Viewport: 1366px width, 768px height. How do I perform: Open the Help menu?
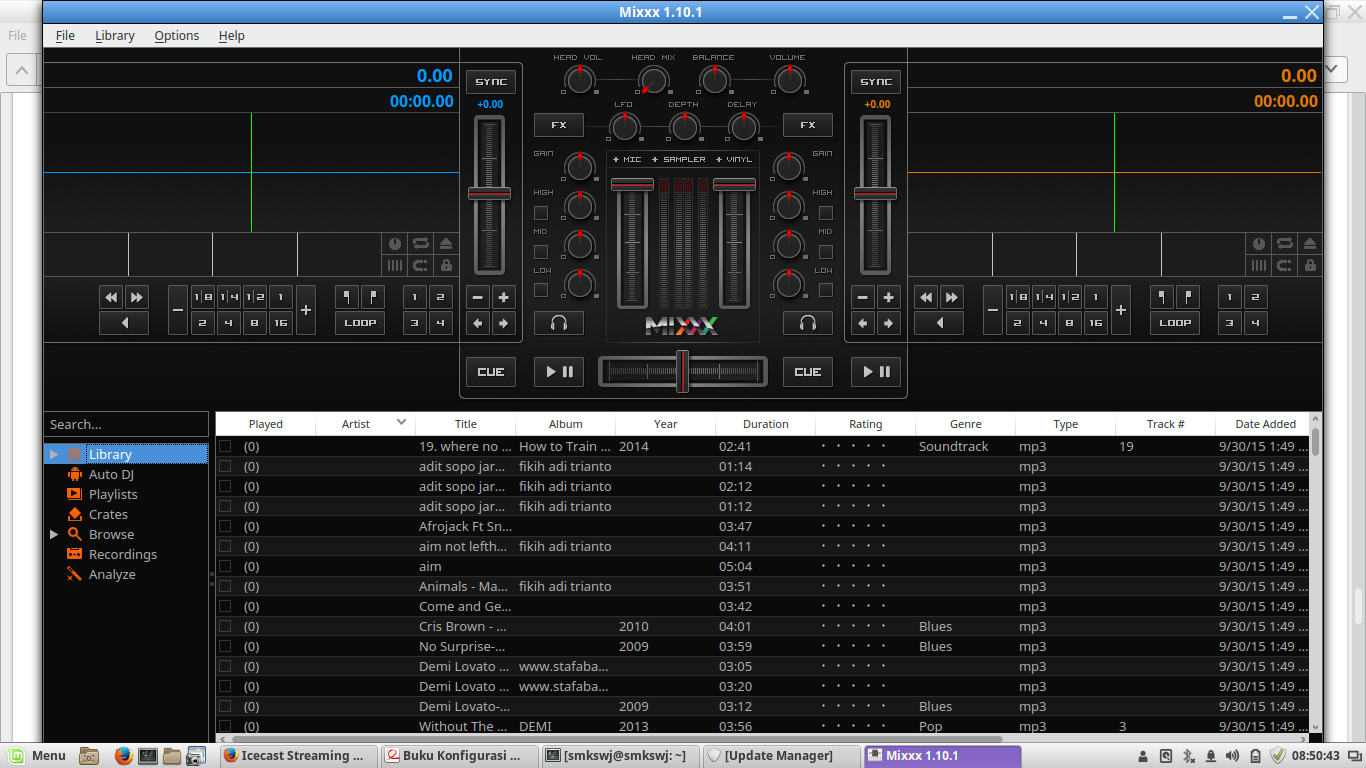tap(232, 35)
